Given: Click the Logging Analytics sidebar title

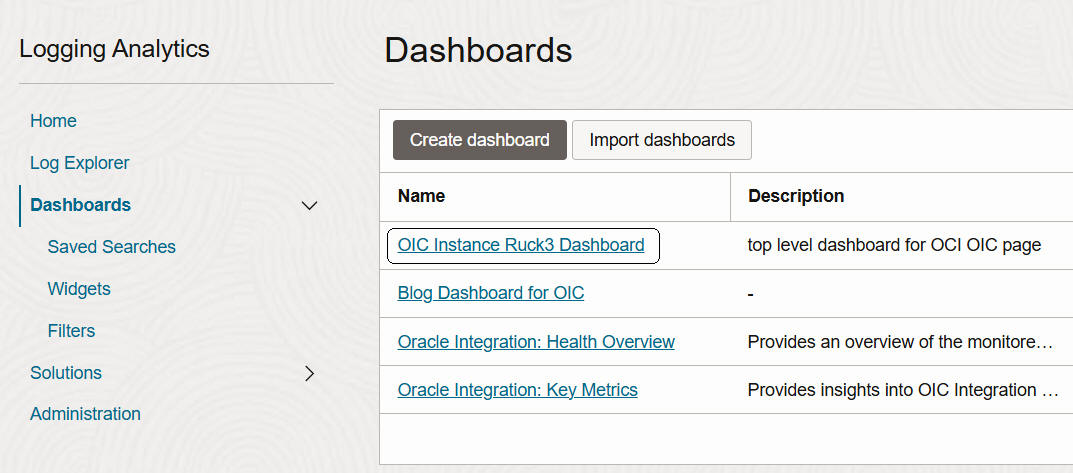Looking at the screenshot, I should (114, 49).
